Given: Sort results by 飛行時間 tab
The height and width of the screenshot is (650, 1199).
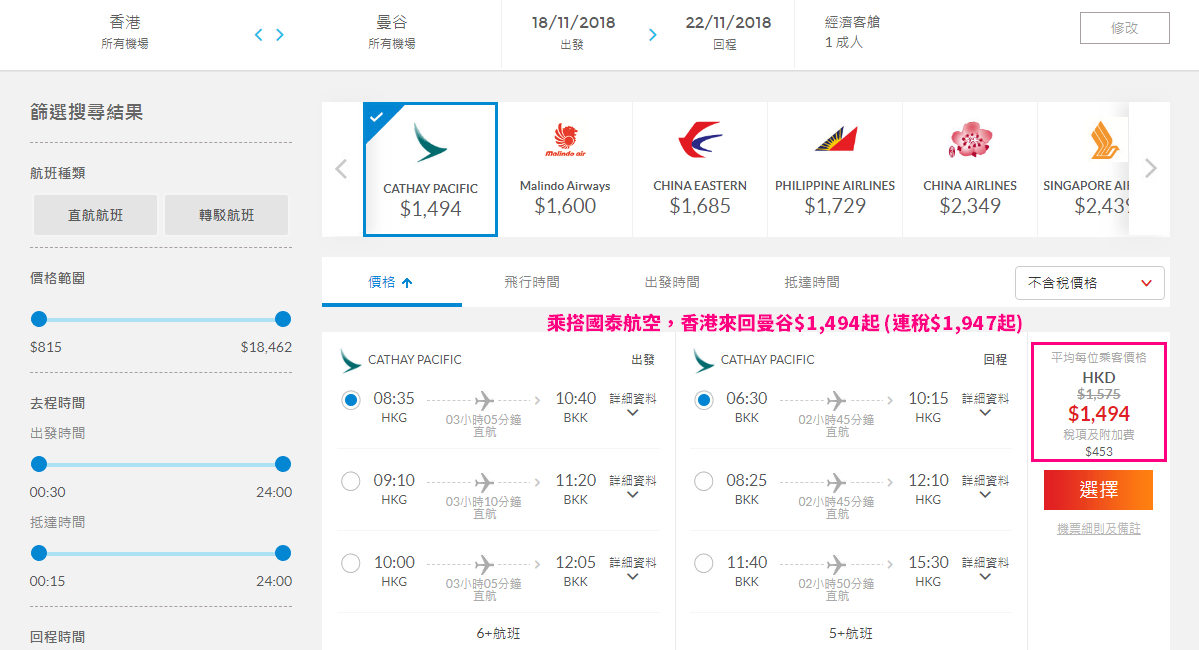Looking at the screenshot, I should point(531,282).
